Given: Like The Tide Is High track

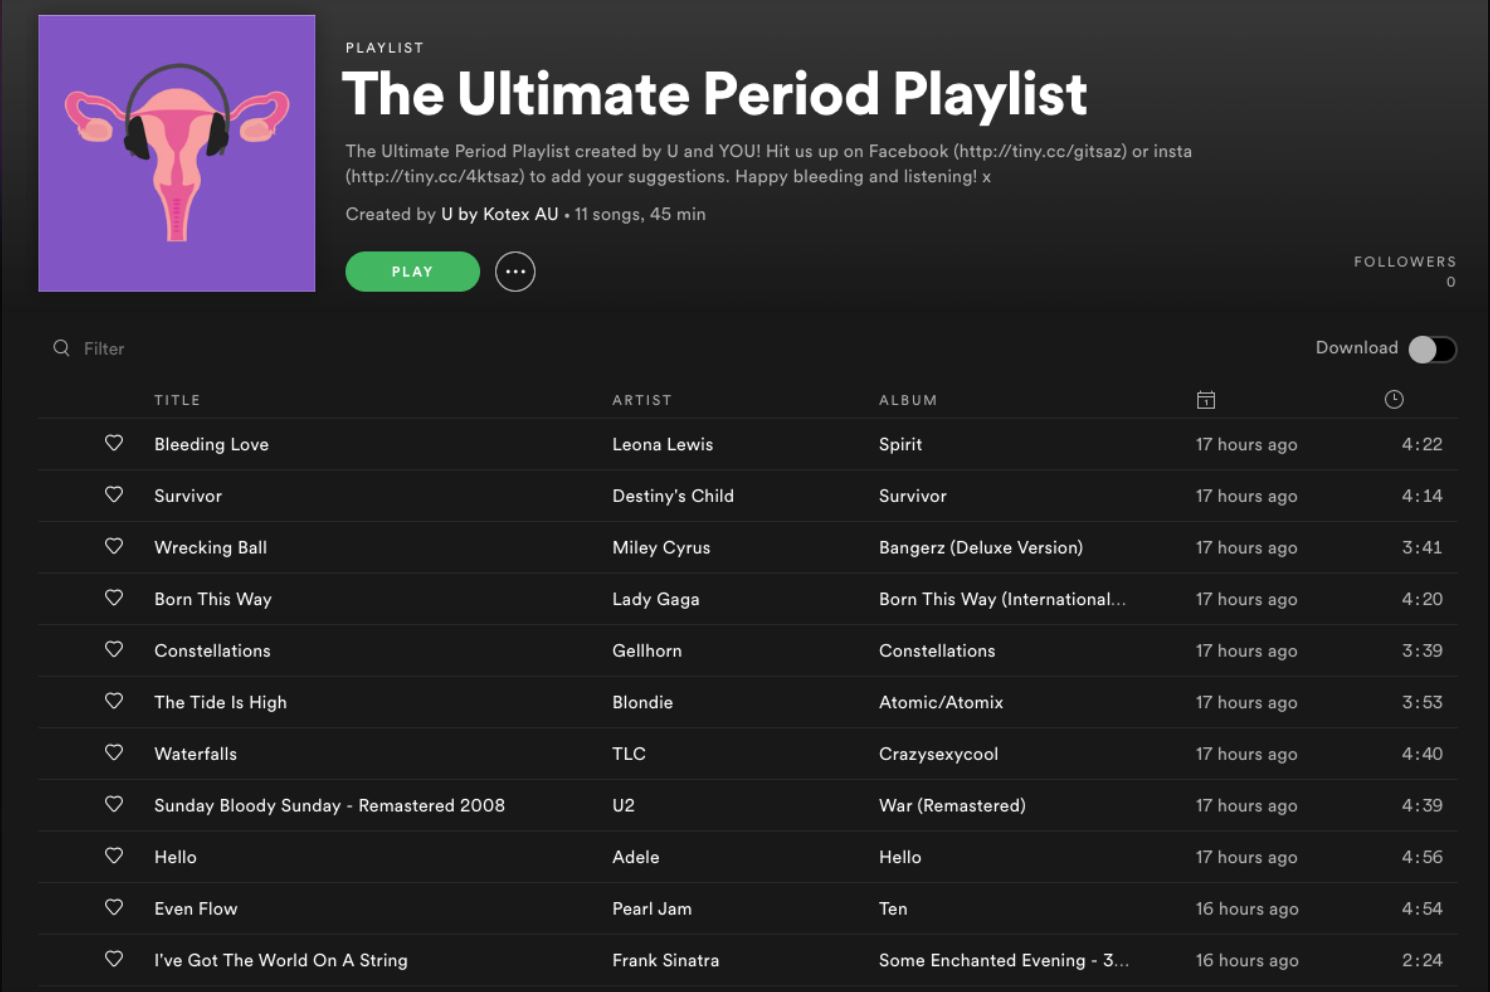Looking at the screenshot, I should (x=114, y=701).
